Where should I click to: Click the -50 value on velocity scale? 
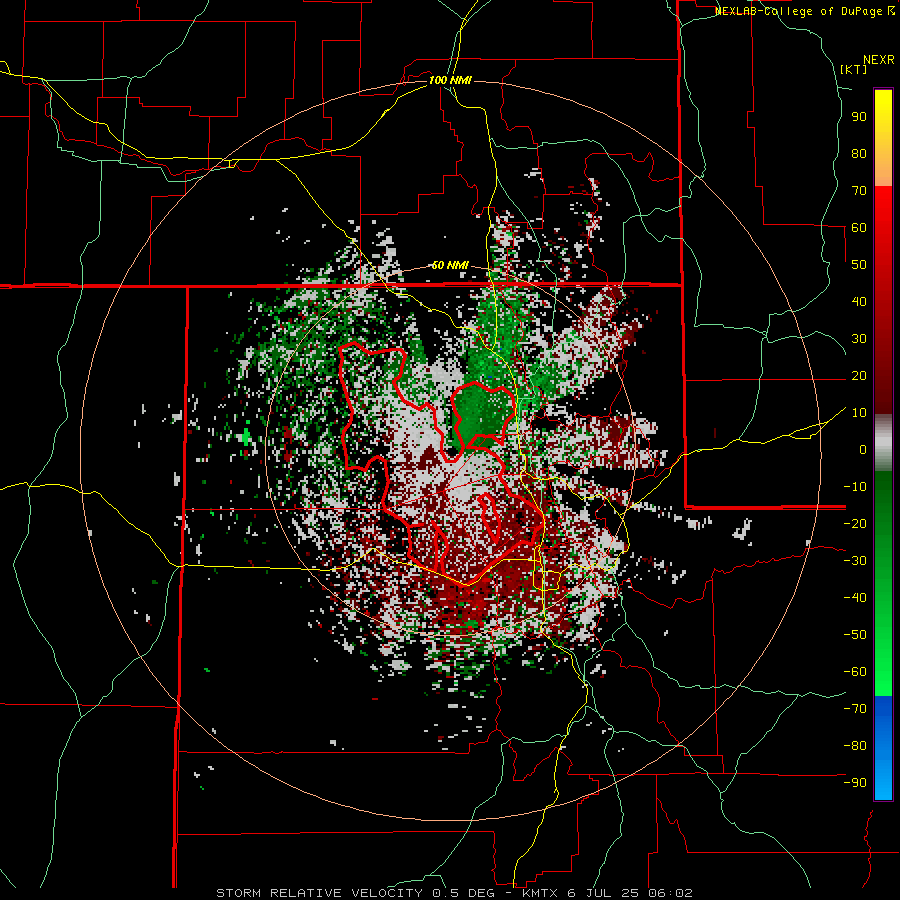pos(855,635)
